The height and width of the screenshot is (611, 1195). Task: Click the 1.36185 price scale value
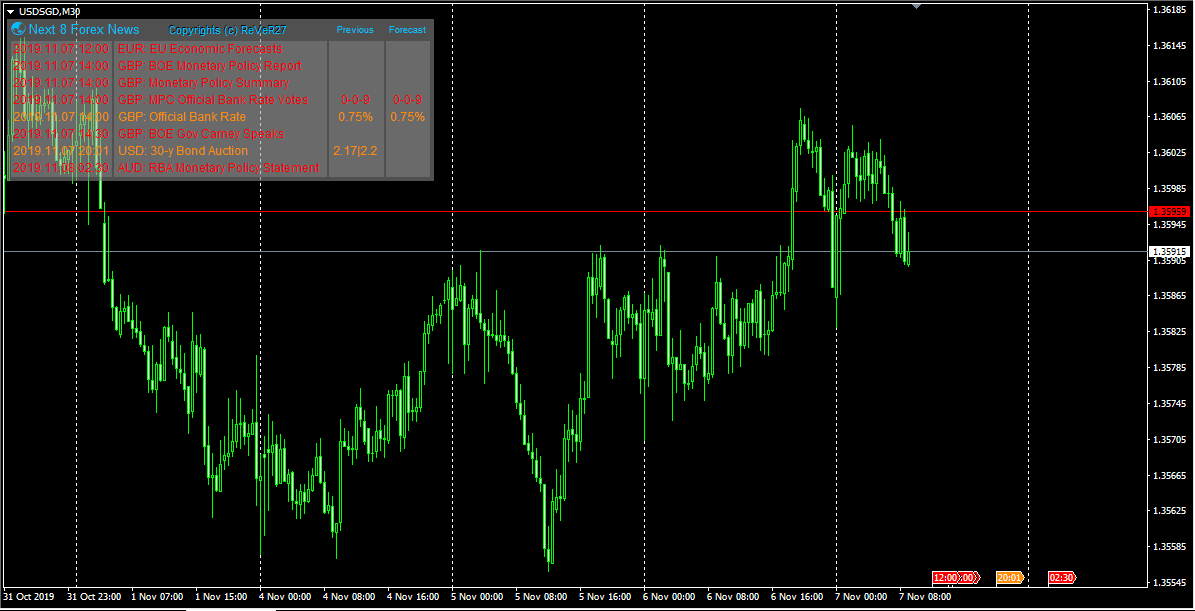(x=1168, y=10)
